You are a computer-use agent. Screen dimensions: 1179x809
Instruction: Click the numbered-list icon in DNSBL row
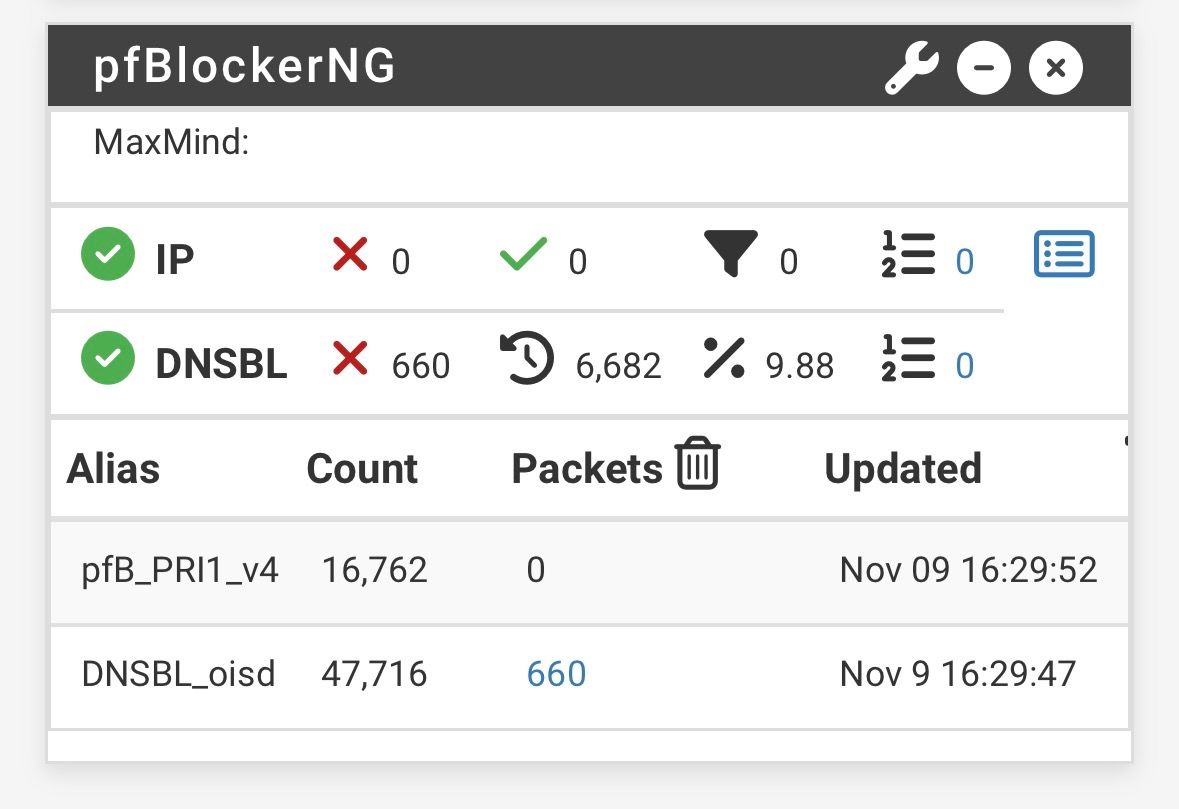pyautogui.click(x=908, y=360)
